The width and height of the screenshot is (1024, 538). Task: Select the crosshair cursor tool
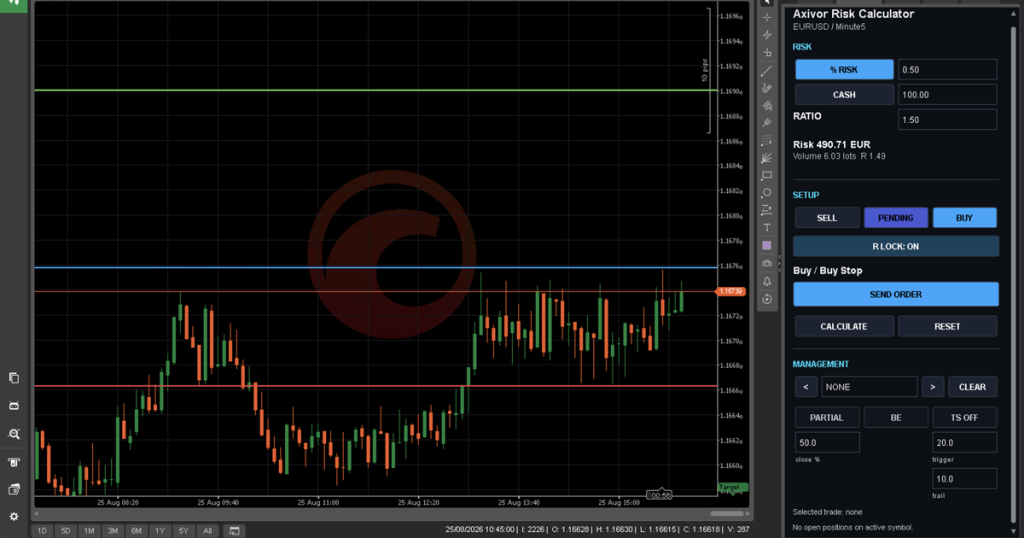(767, 18)
